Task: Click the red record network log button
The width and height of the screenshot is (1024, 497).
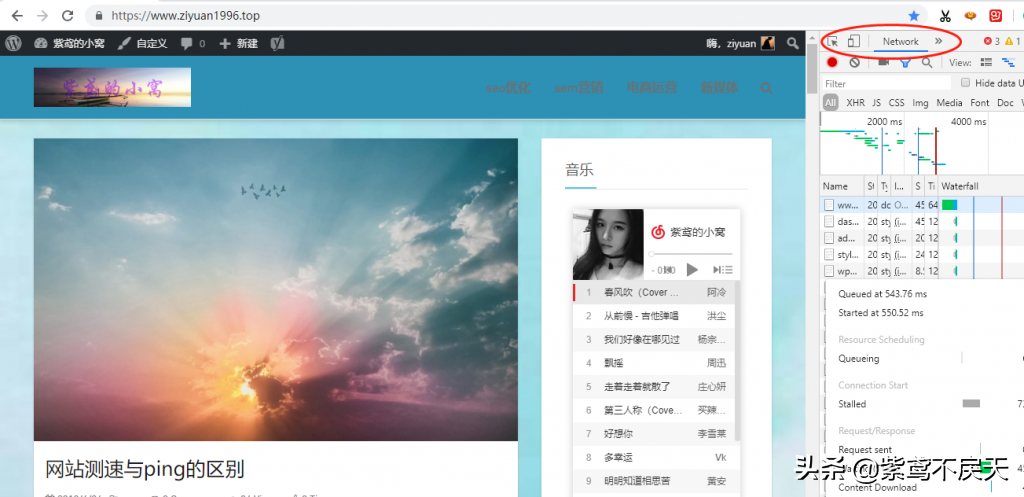Action: point(832,63)
